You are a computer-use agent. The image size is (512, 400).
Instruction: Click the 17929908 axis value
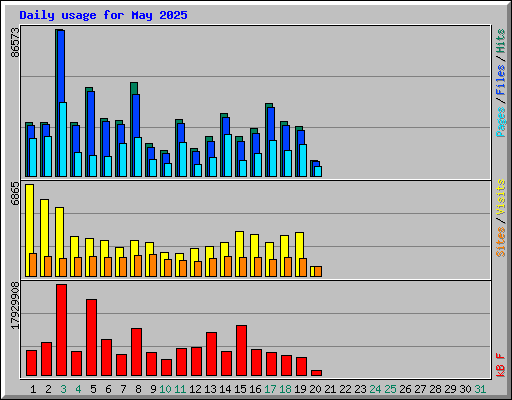pos(15,306)
